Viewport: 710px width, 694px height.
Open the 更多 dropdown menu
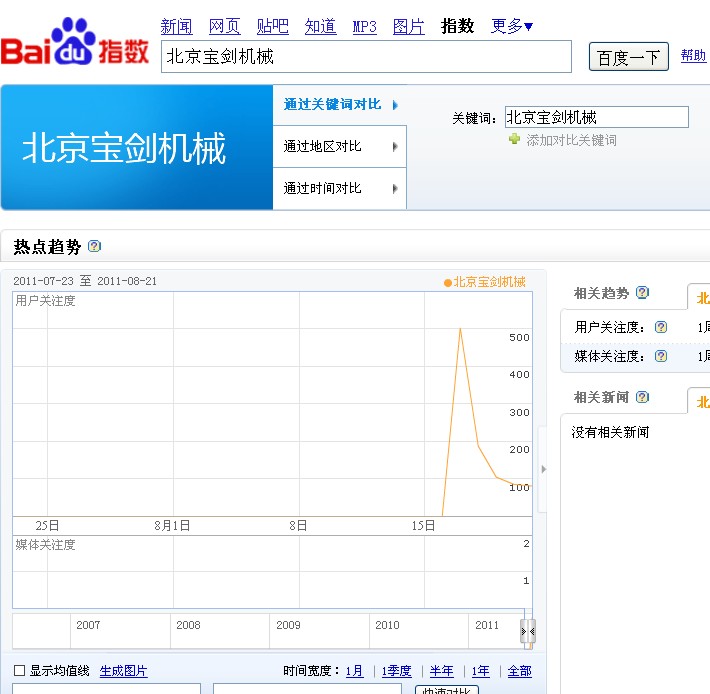click(512, 26)
